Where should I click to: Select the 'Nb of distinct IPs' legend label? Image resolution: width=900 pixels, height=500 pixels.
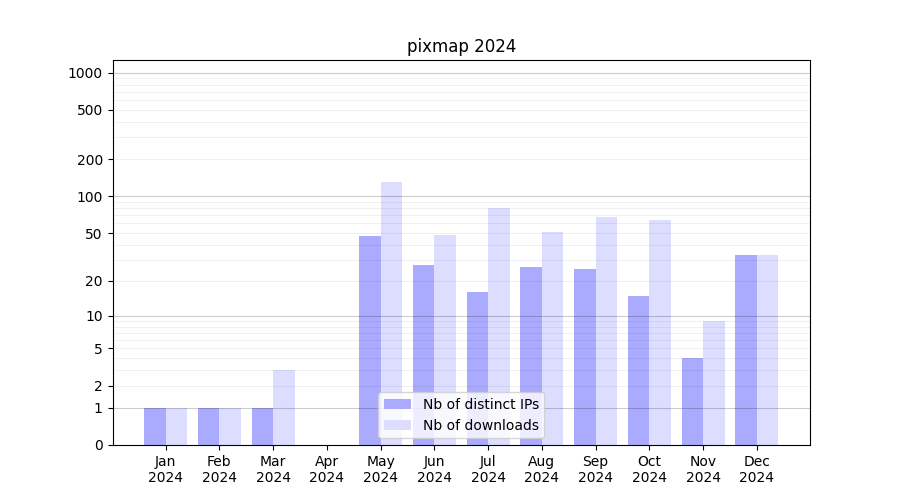coord(480,404)
